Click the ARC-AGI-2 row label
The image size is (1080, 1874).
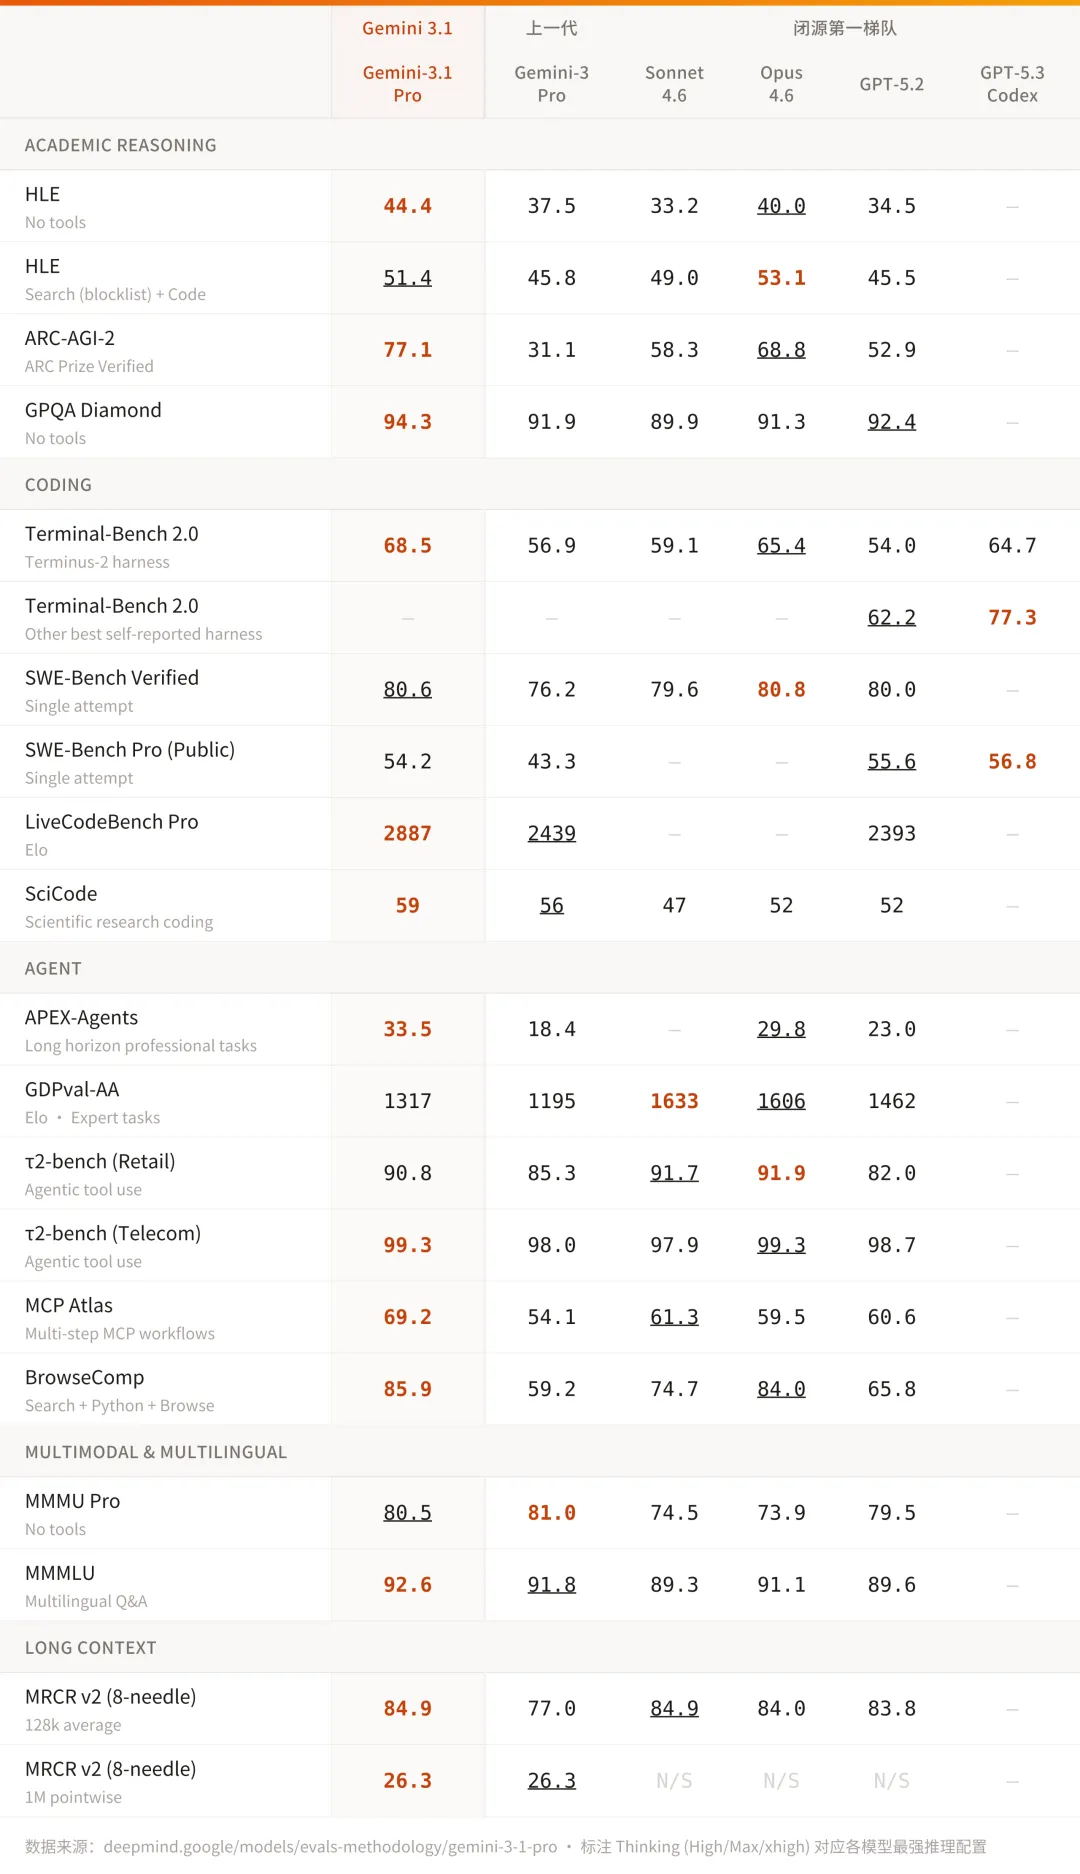(x=70, y=338)
